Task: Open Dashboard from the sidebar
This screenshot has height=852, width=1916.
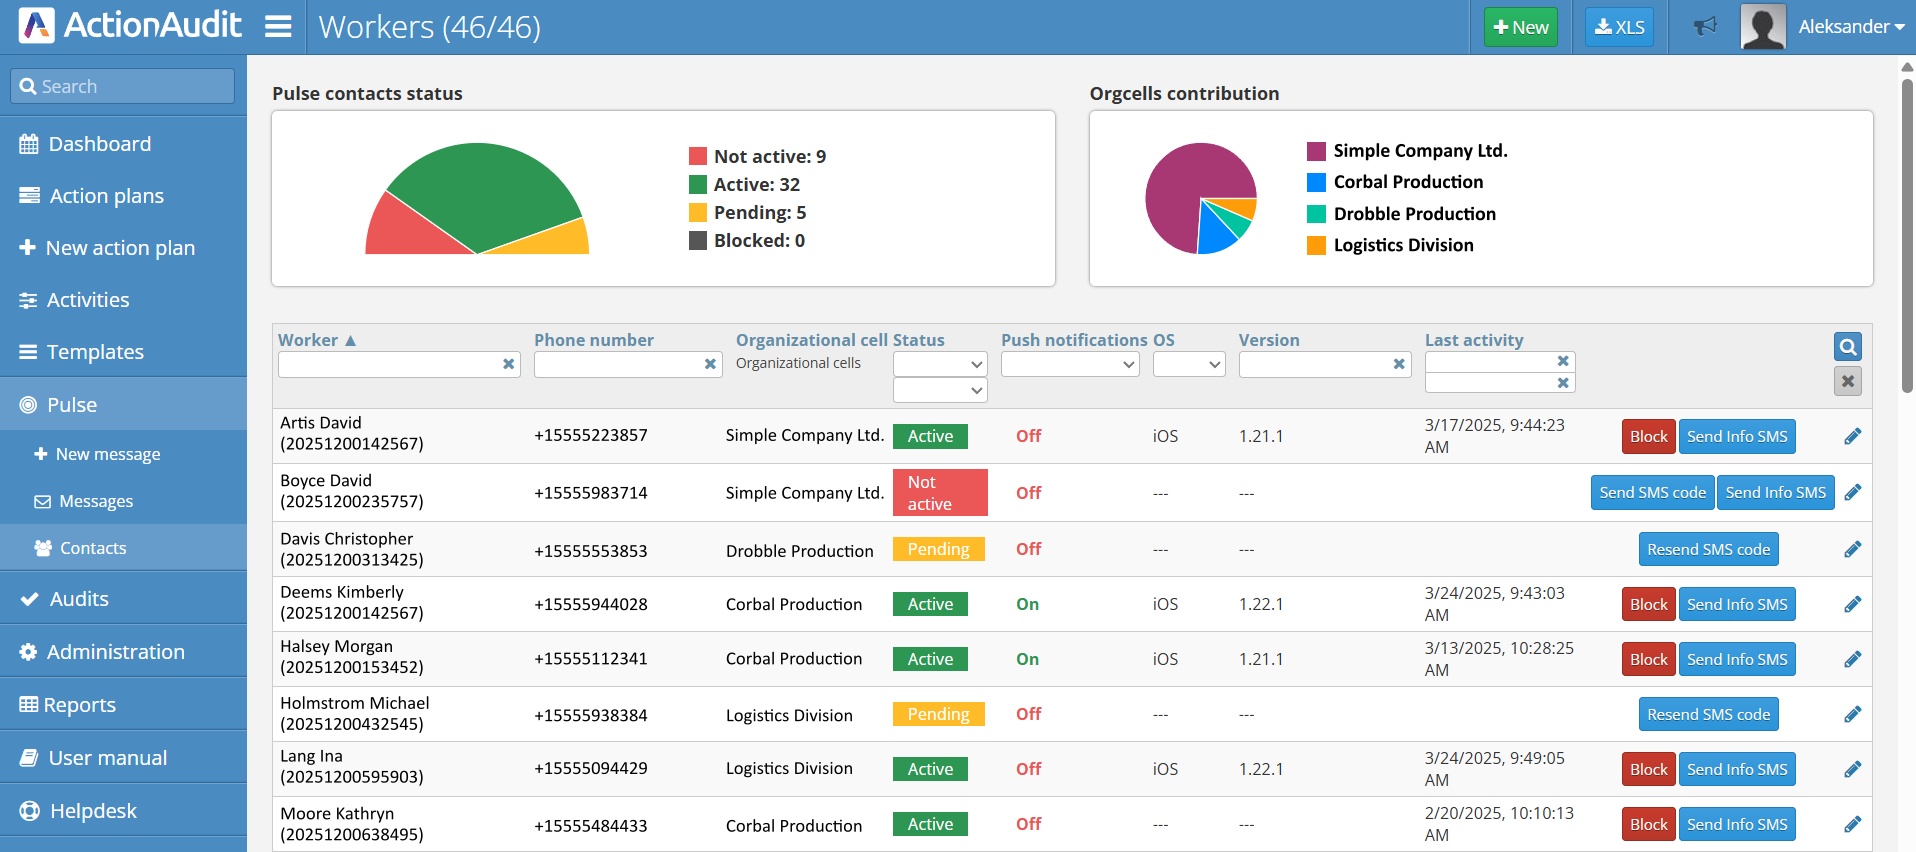Action: pos(100,144)
